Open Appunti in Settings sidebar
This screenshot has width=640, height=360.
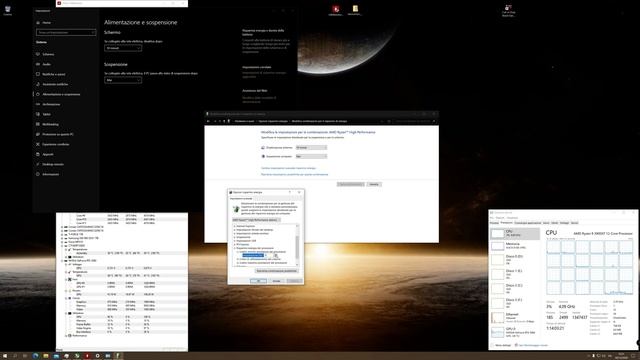click(x=48, y=154)
